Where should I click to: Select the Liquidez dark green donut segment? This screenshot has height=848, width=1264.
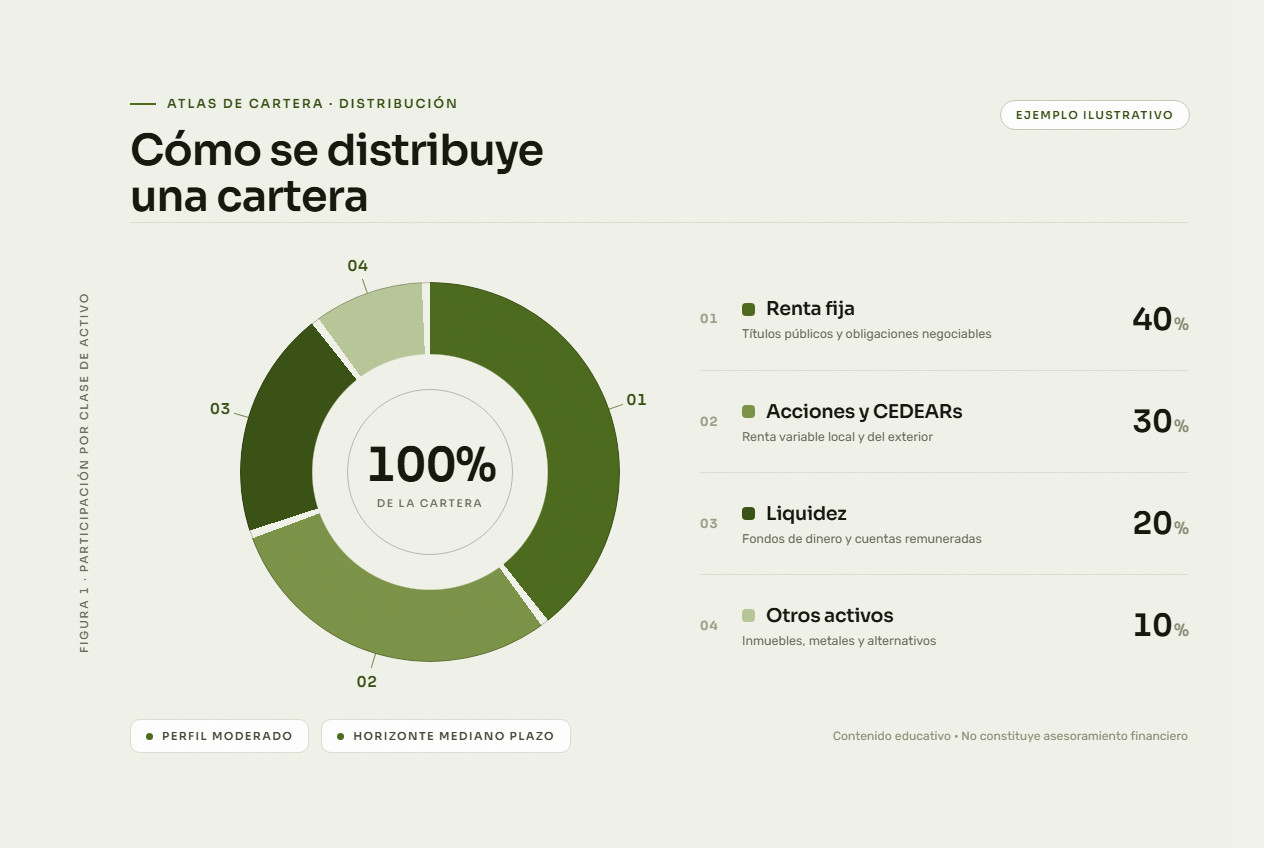(283, 430)
